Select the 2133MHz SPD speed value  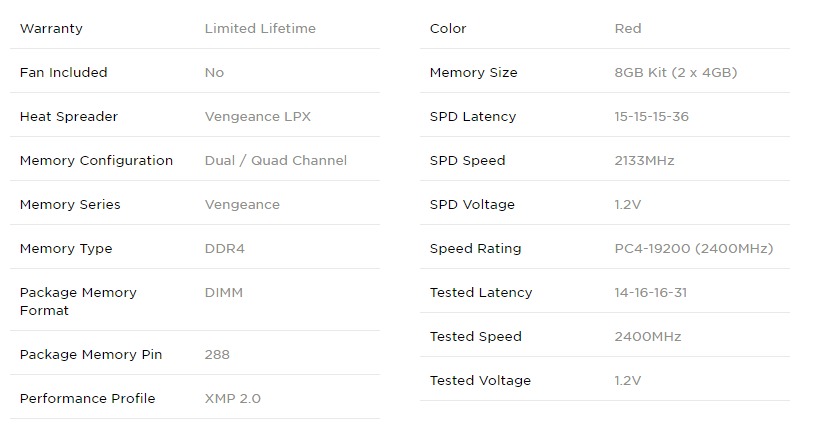pos(644,161)
